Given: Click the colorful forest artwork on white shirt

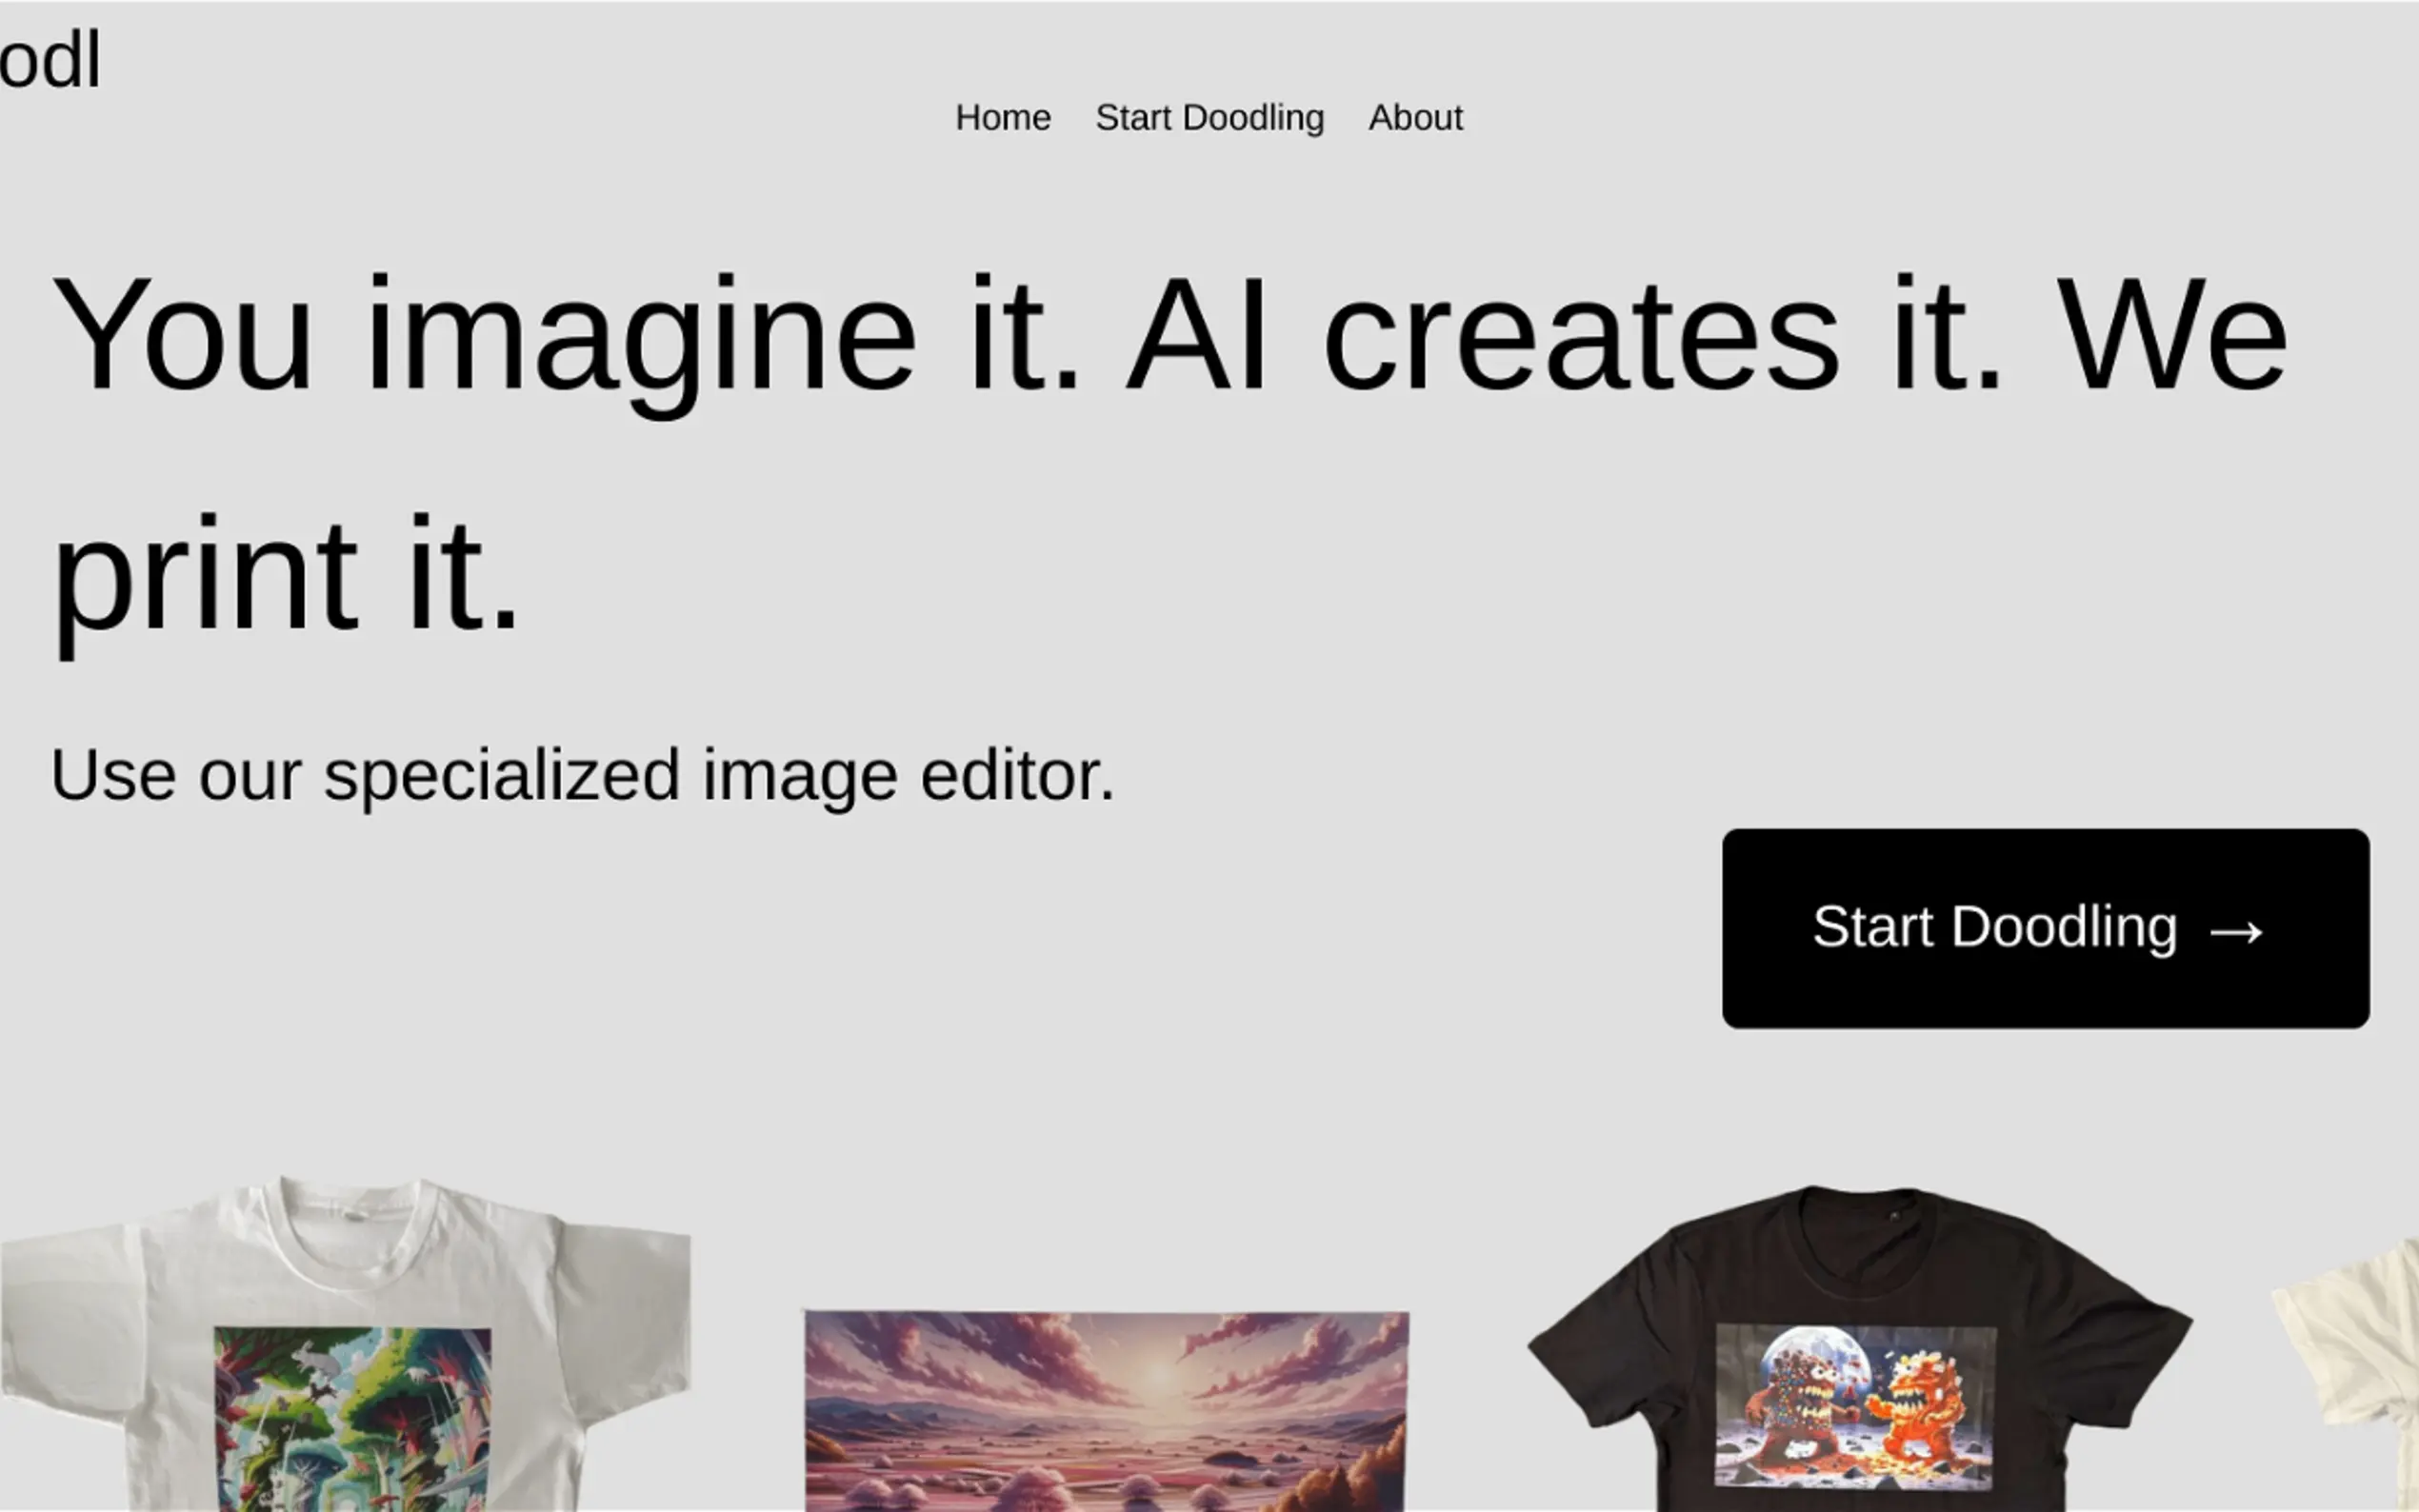Looking at the screenshot, I should [x=352, y=1419].
